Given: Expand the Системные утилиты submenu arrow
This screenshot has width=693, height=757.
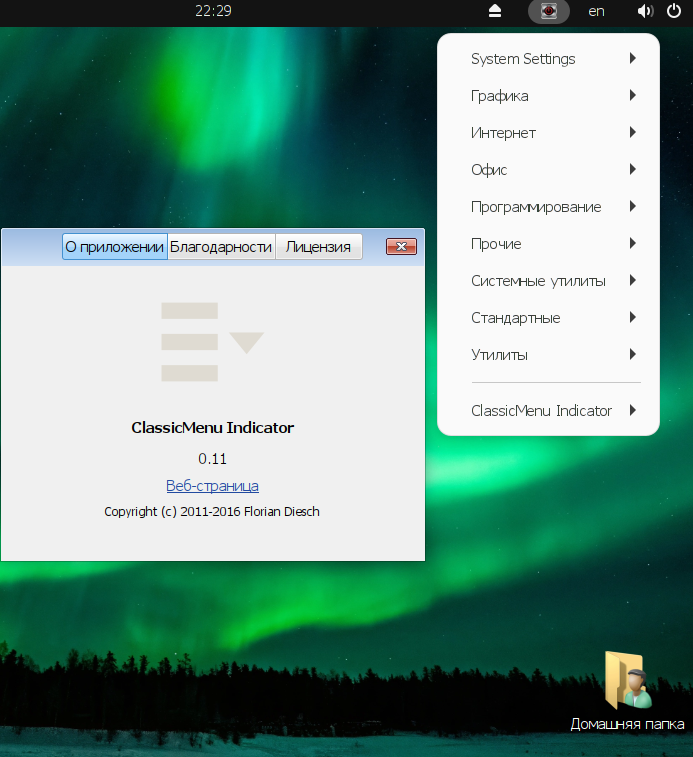Looking at the screenshot, I should click(633, 280).
